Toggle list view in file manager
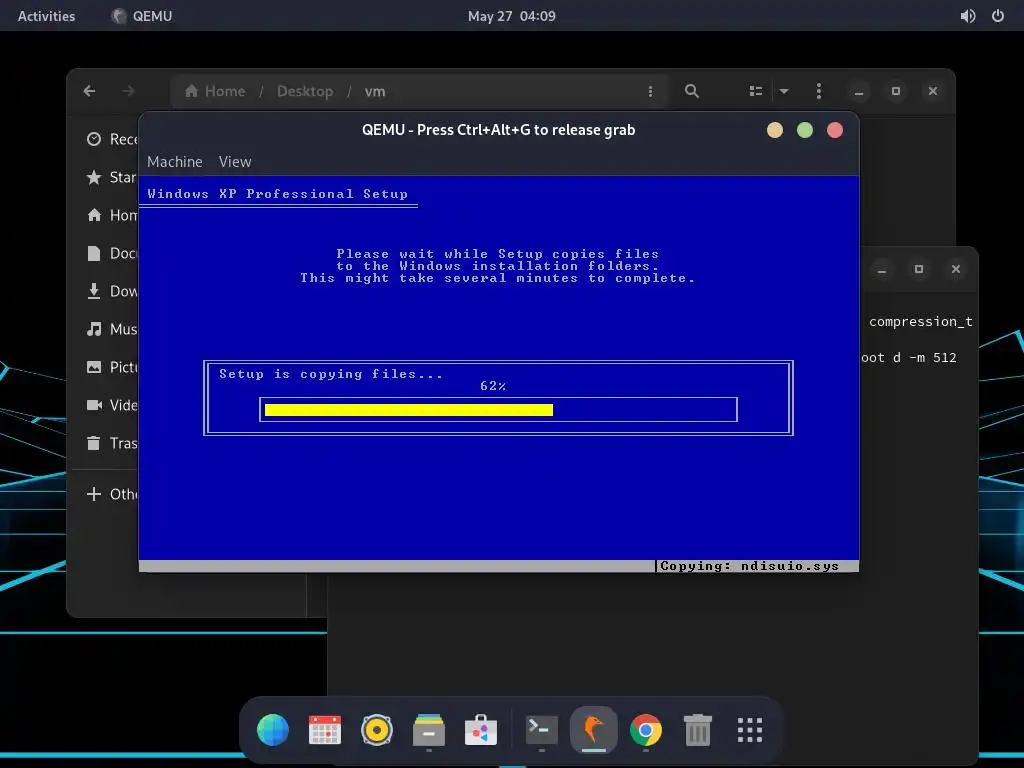1024x768 pixels. [x=756, y=91]
